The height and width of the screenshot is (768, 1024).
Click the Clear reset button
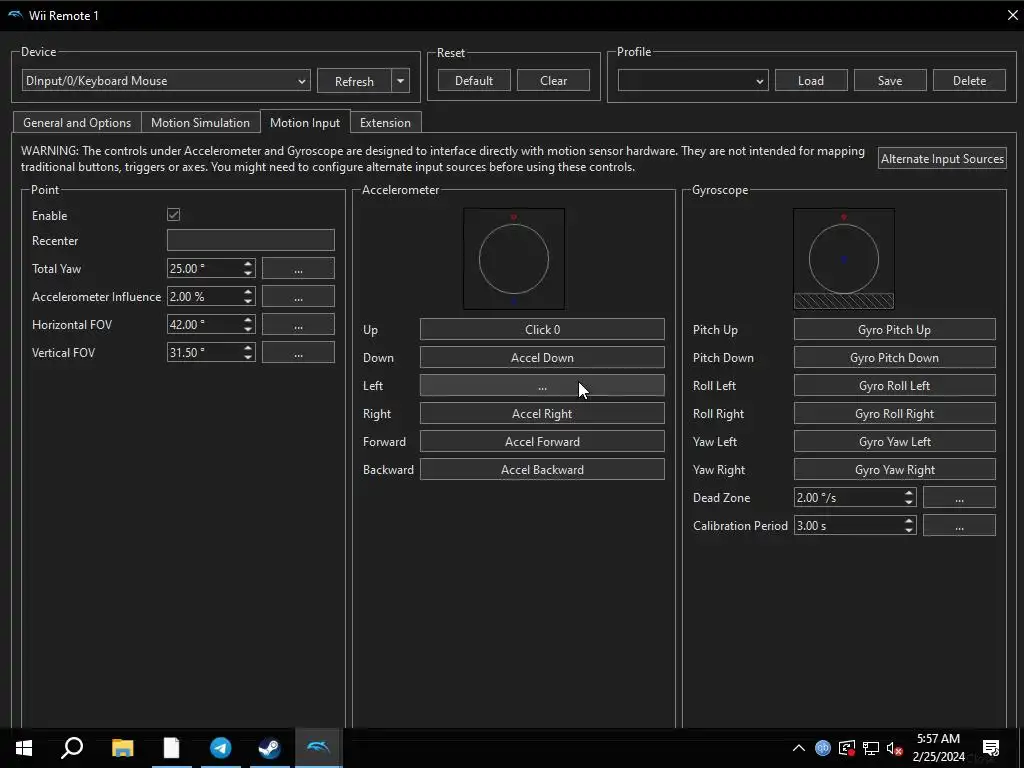pos(553,81)
